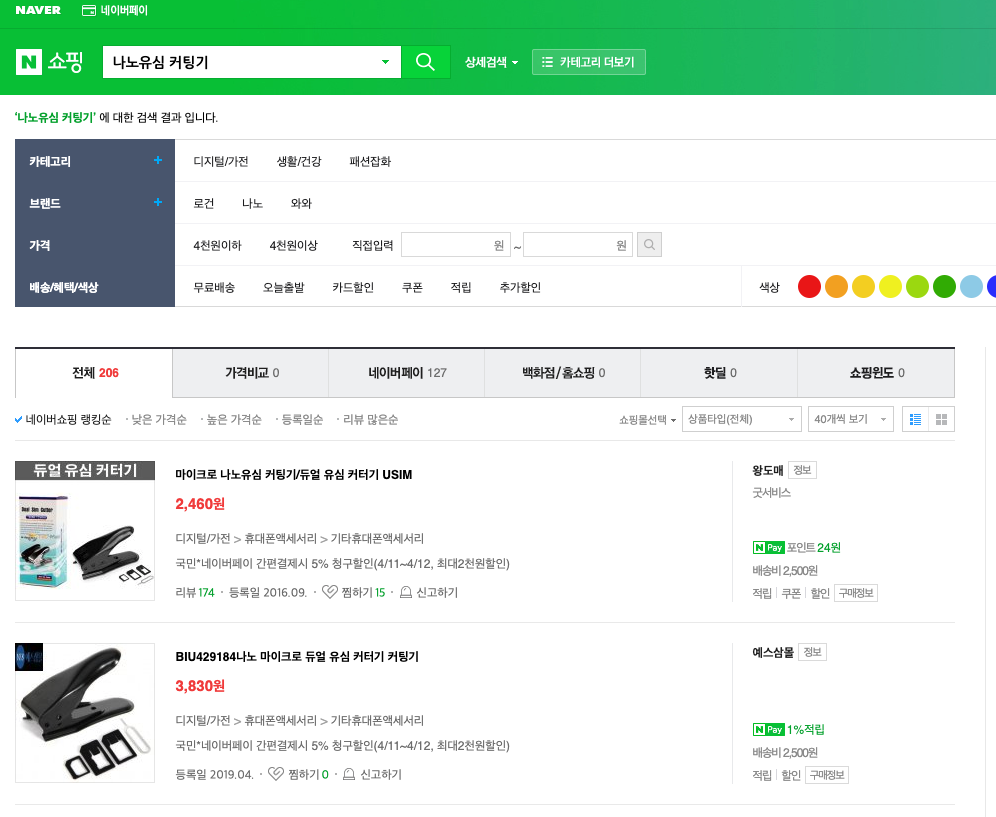Switch to grid view icon
Image resolution: width=996 pixels, height=817 pixels.
coord(941,419)
